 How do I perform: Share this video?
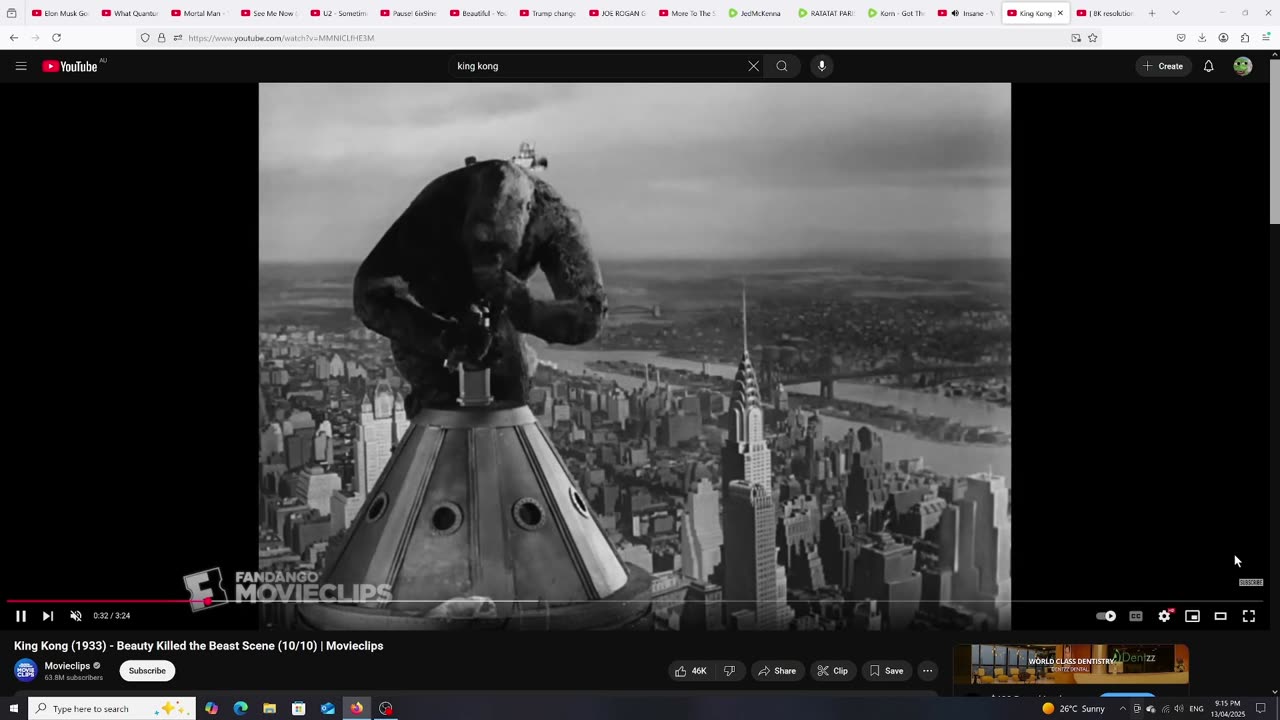tap(777, 671)
